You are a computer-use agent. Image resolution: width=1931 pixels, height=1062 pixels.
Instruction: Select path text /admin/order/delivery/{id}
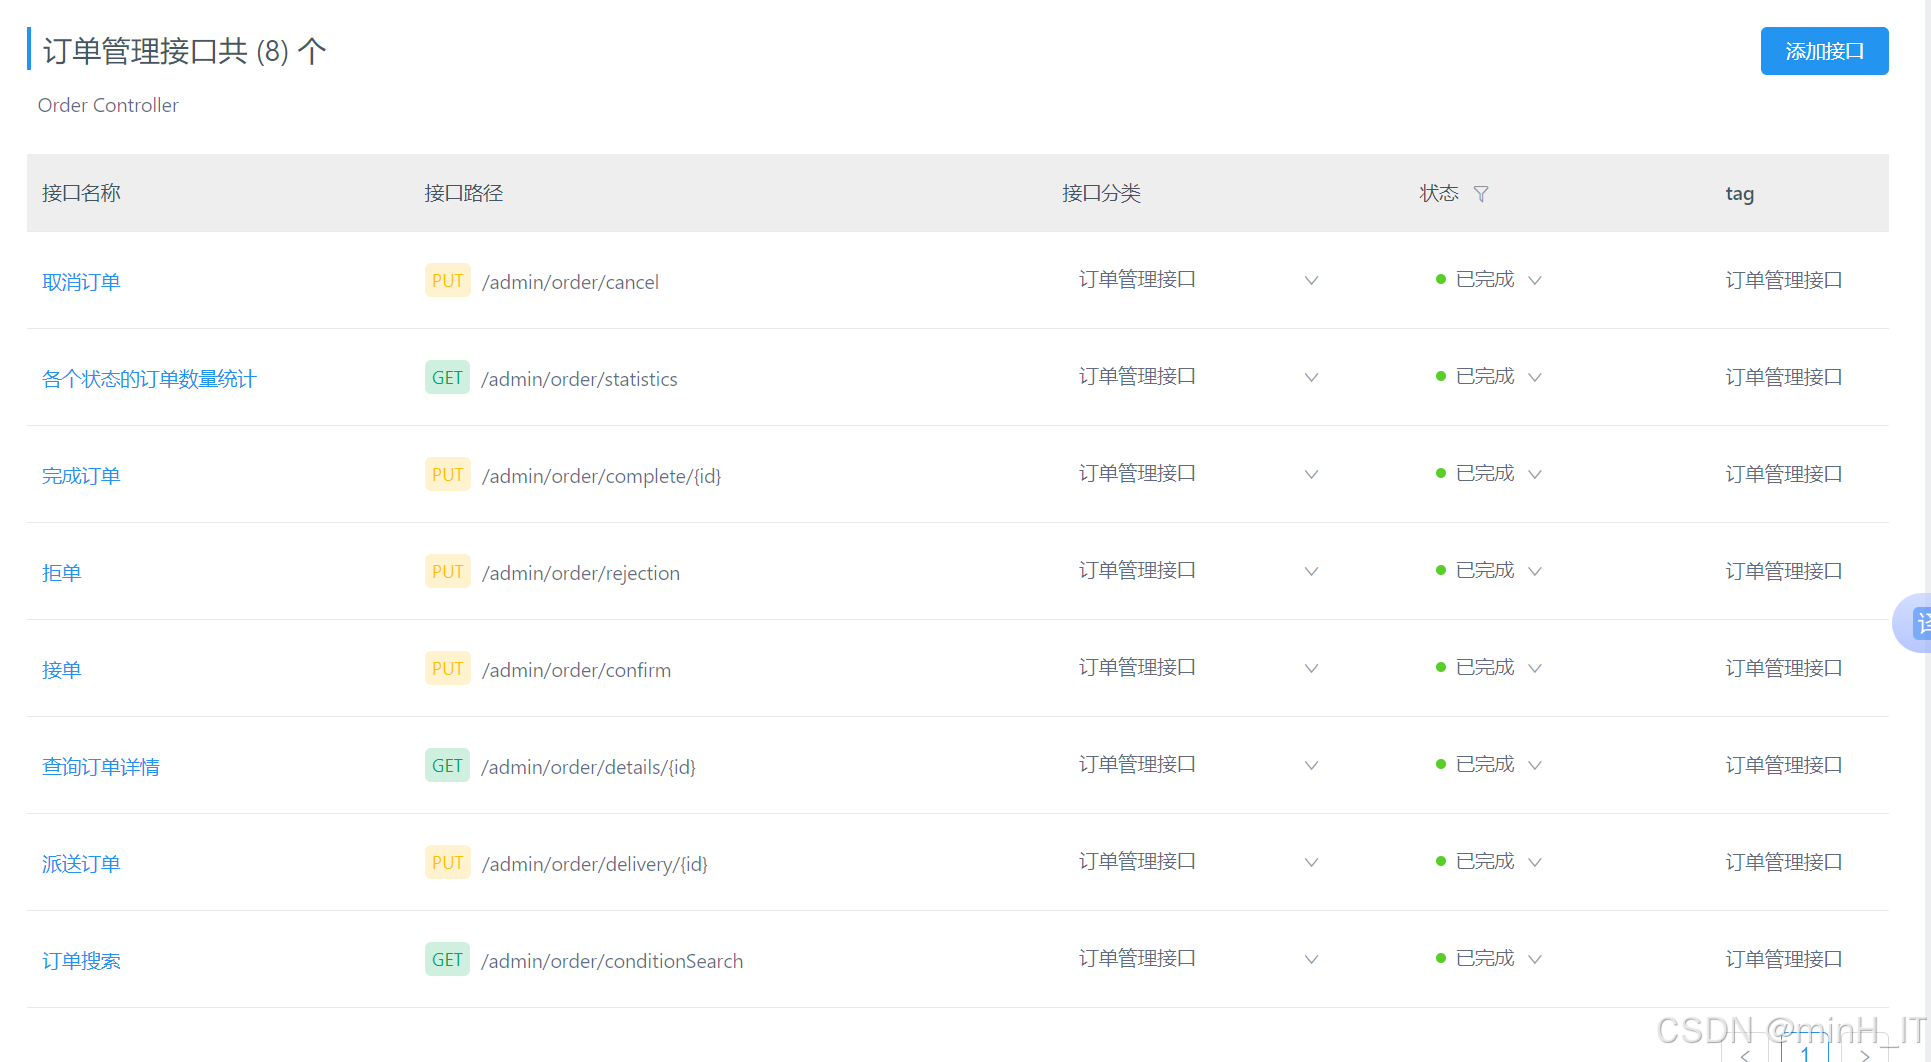[594, 865]
